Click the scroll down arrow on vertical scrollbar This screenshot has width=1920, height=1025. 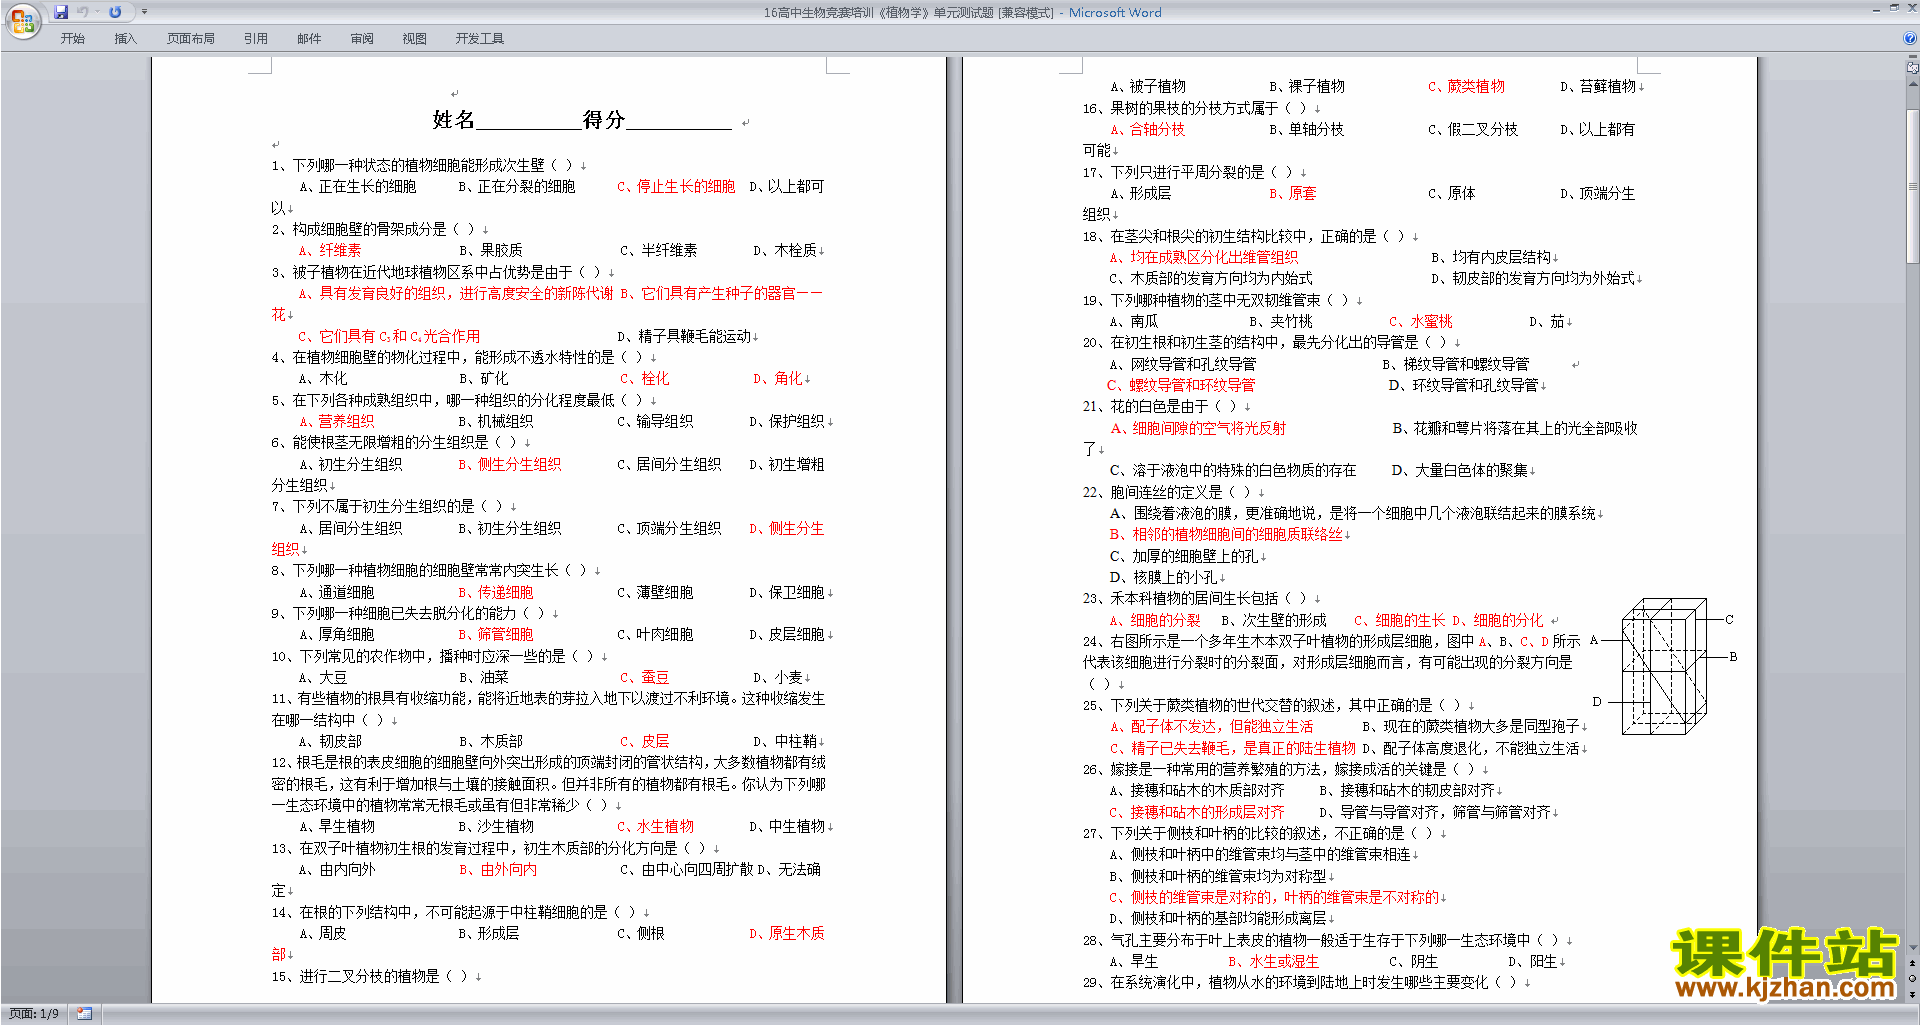pyautogui.click(x=1913, y=948)
